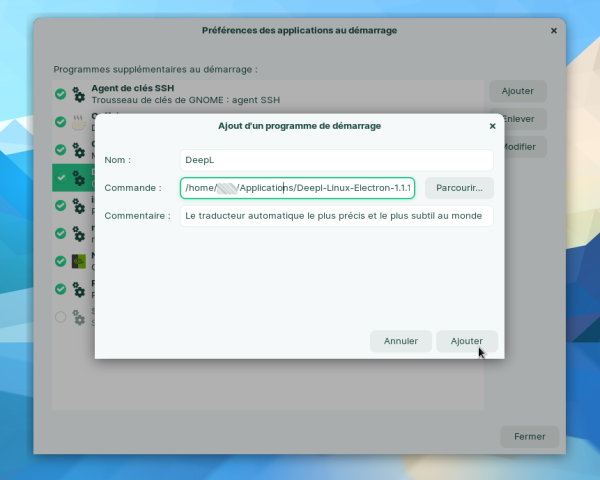
Task: Select the Commentaire text field
Action: 337,215
